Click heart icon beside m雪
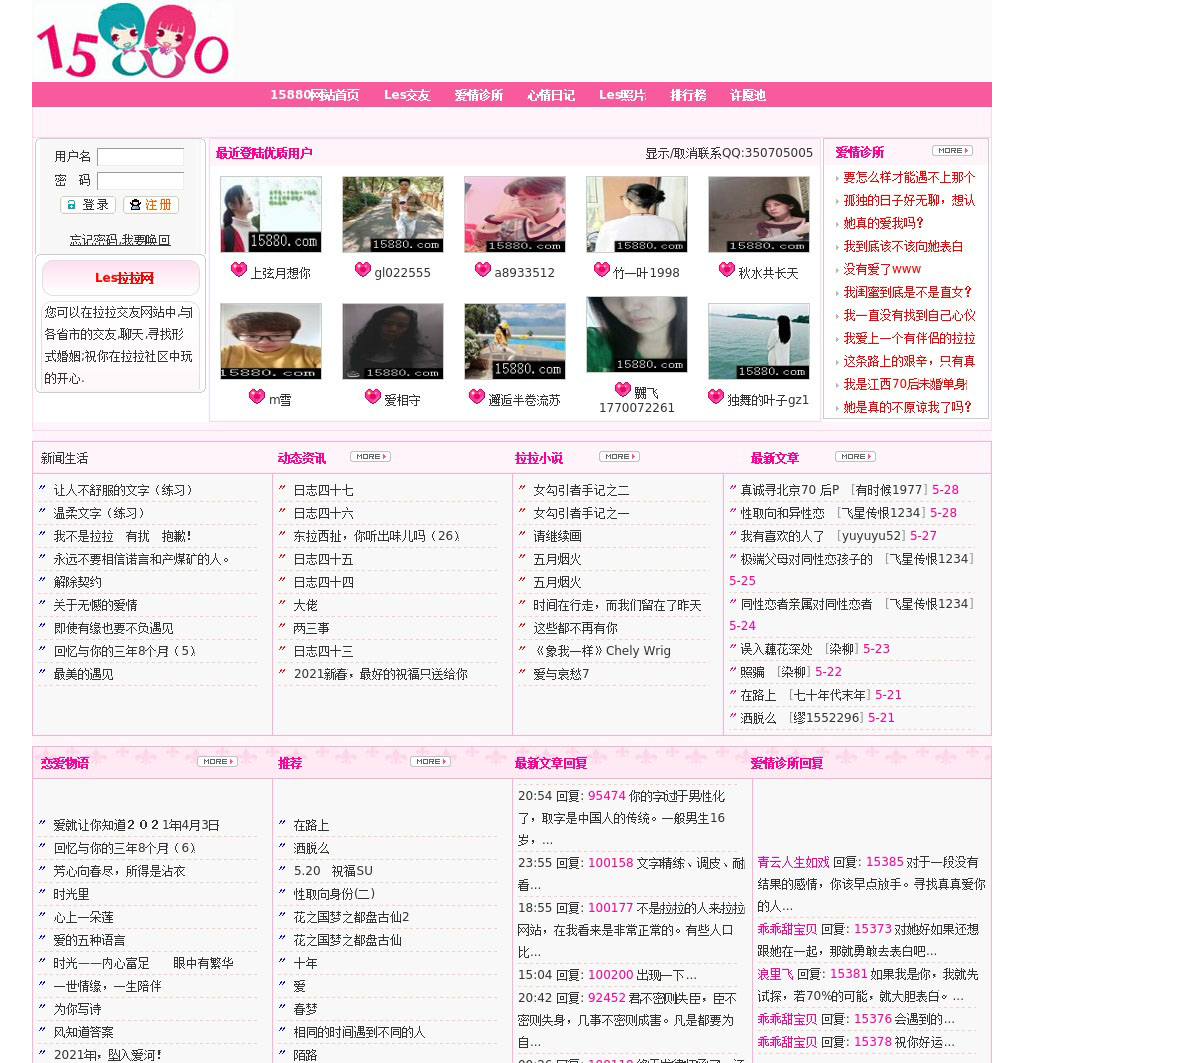The width and height of the screenshot is (1200, 1063). point(257,397)
